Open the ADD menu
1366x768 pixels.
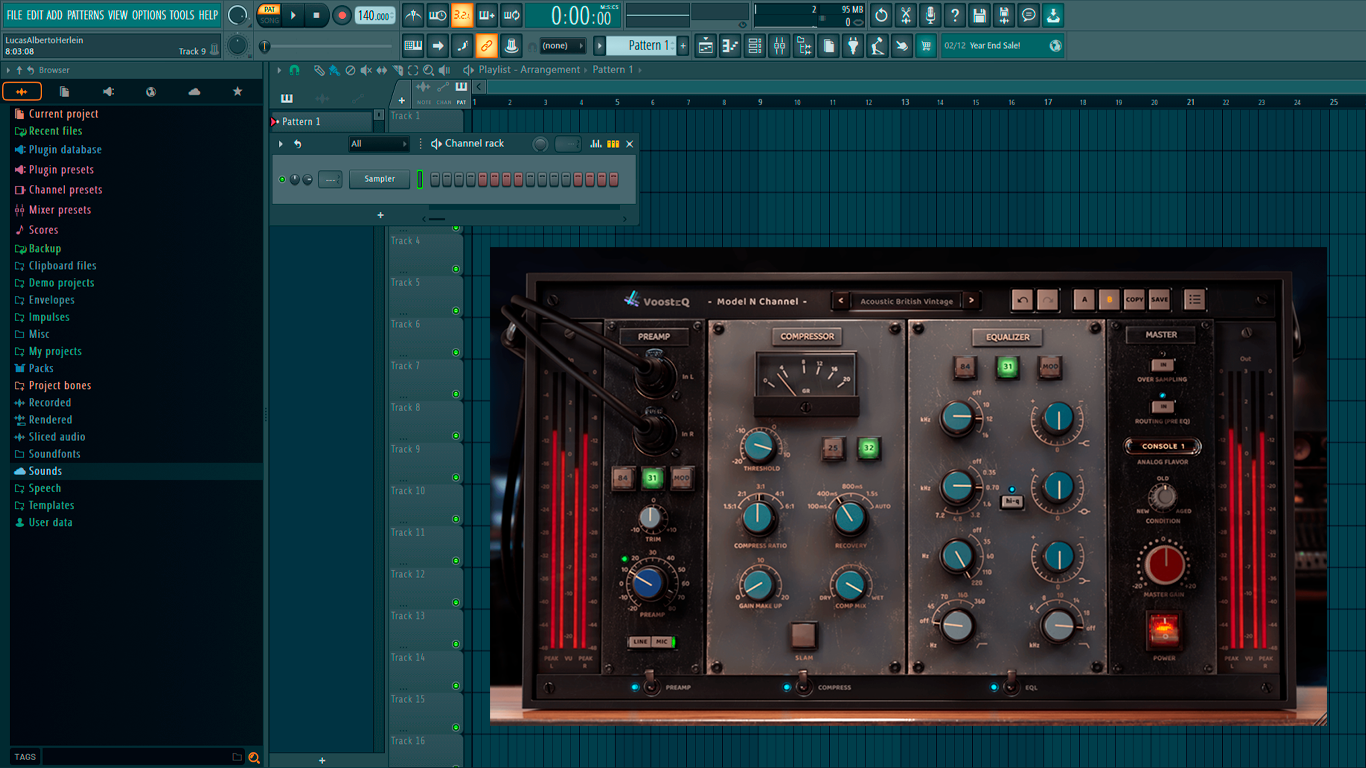pos(54,15)
